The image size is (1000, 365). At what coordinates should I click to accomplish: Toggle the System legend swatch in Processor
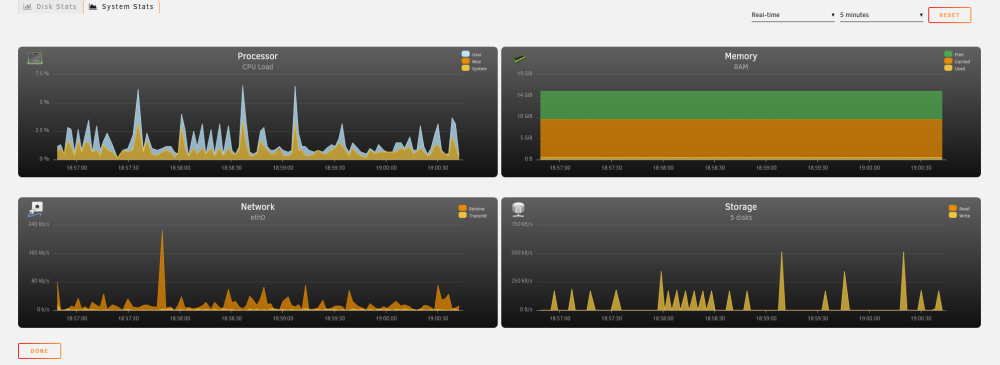pos(465,68)
